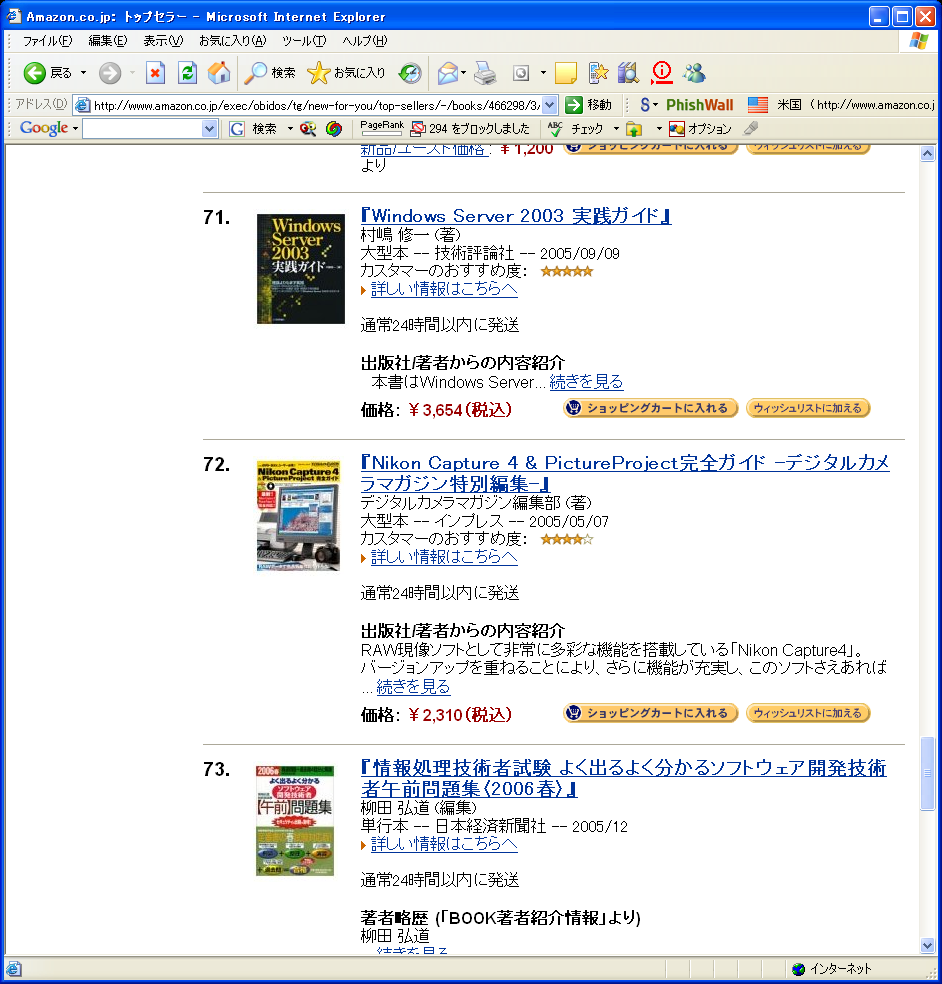
Task: Add the ¥2,310 book to wish list
Action: [x=808, y=713]
